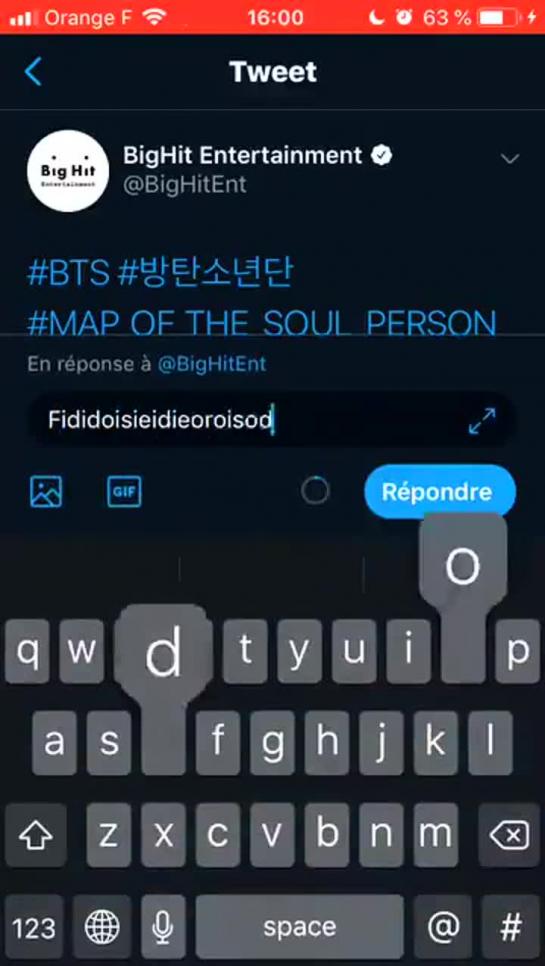
Task: Open the GIF picker icon
Action: [x=124, y=492]
